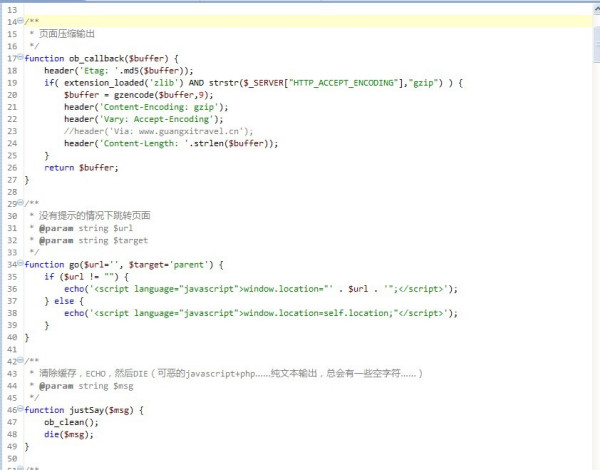Place cursor on 'Etag: ' string
Screen dimensions: 600x470
pyautogui.click(x=98, y=71)
